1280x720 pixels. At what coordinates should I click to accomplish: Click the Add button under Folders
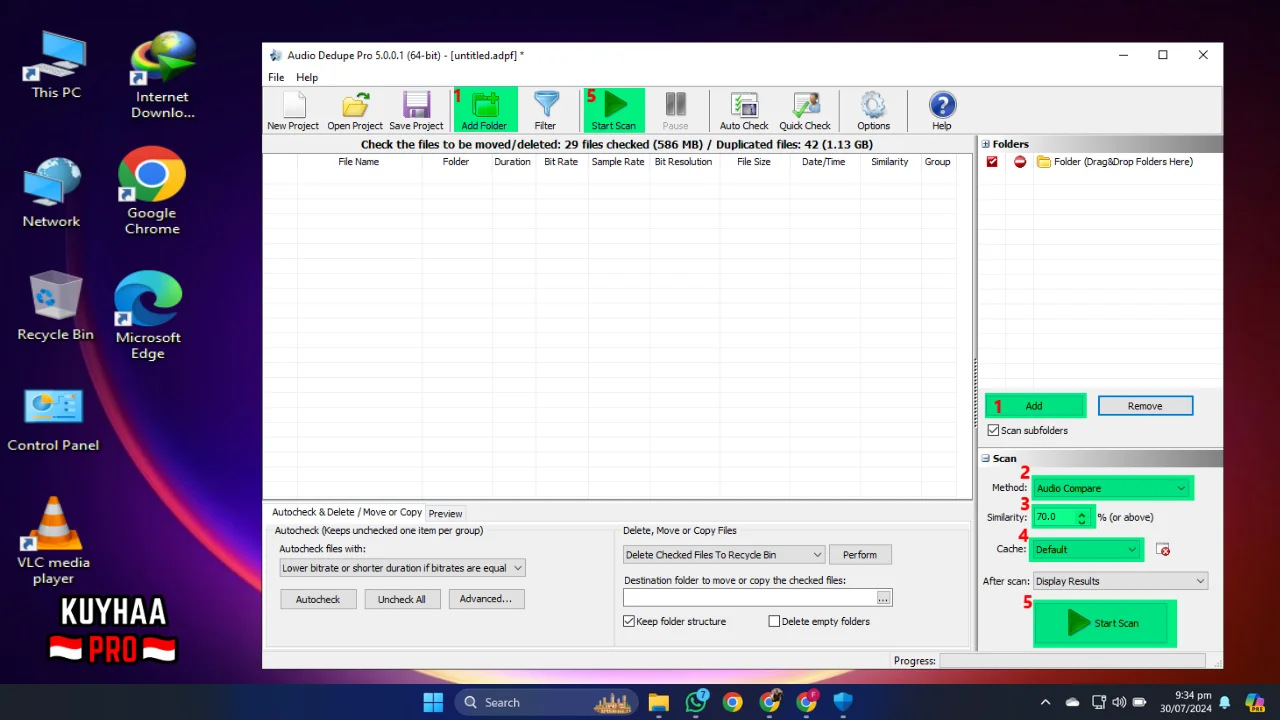point(1034,406)
